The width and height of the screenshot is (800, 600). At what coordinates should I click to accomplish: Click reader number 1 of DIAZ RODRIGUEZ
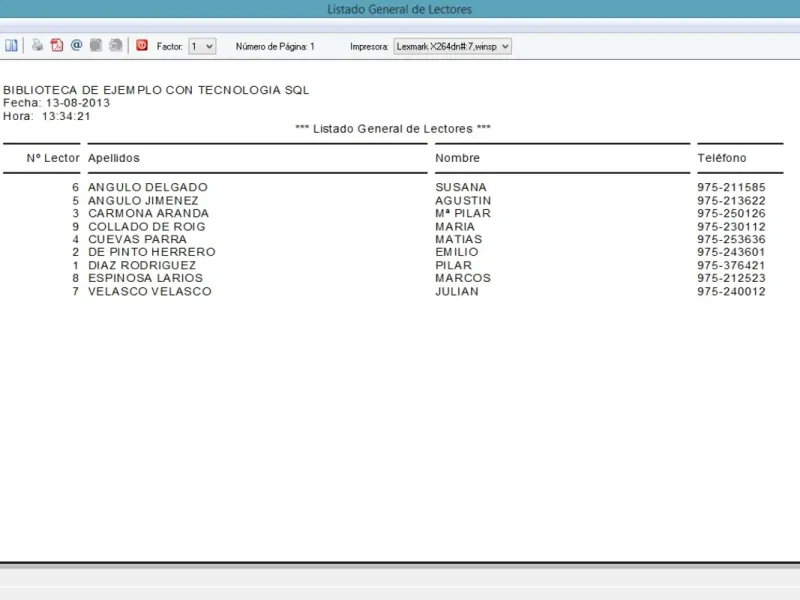[76, 265]
